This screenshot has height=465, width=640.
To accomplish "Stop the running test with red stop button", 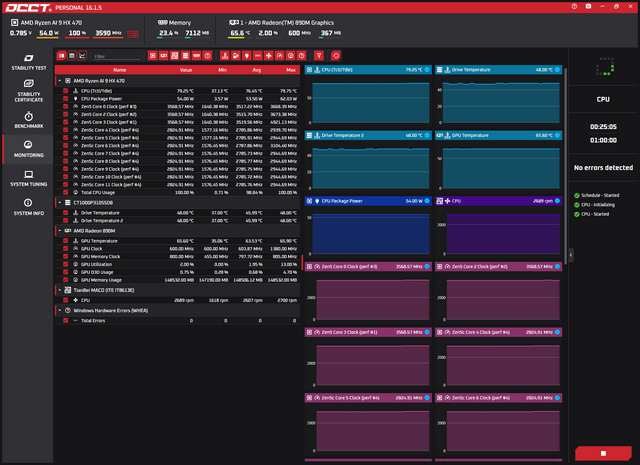I will click(x=603, y=453).
